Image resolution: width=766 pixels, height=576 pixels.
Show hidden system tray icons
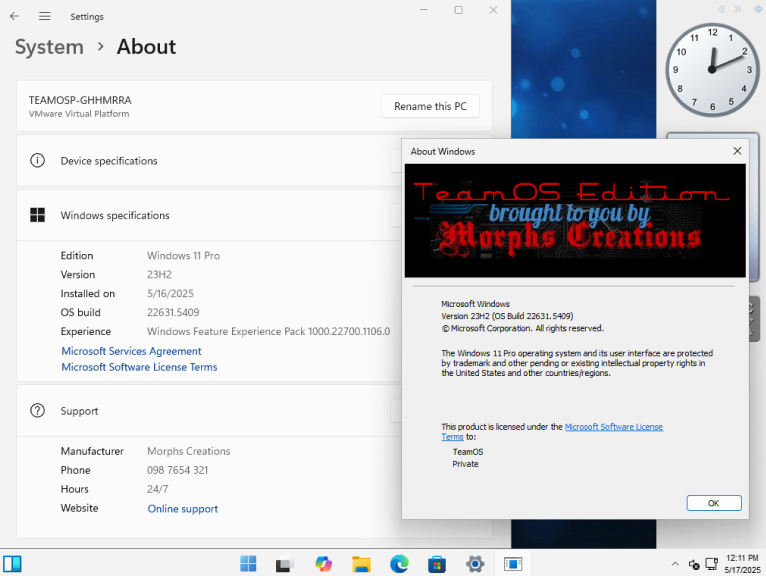pyautogui.click(x=675, y=564)
